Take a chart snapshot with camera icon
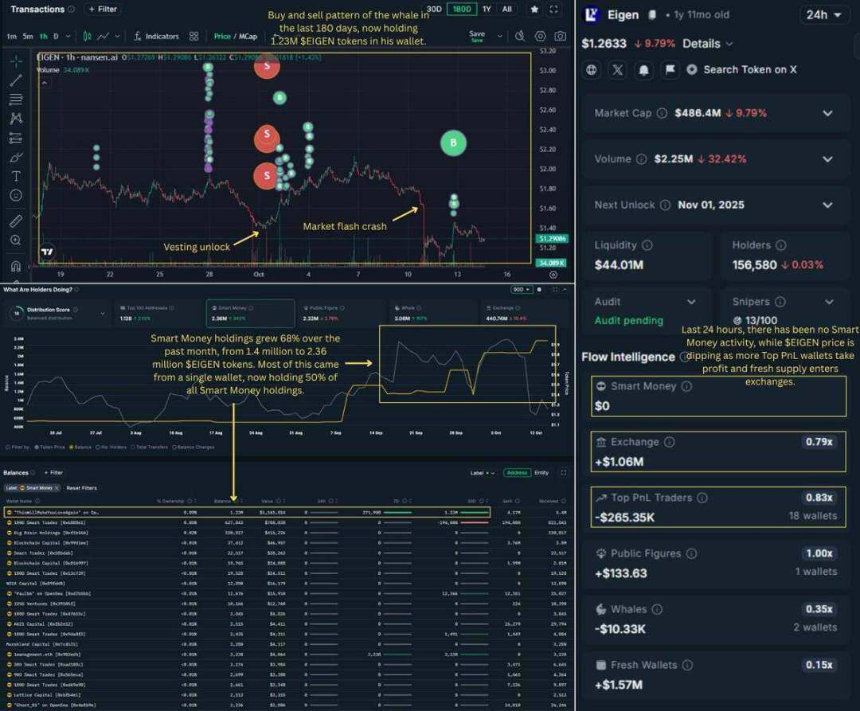The image size is (860, 711). [x=560, y=36]
